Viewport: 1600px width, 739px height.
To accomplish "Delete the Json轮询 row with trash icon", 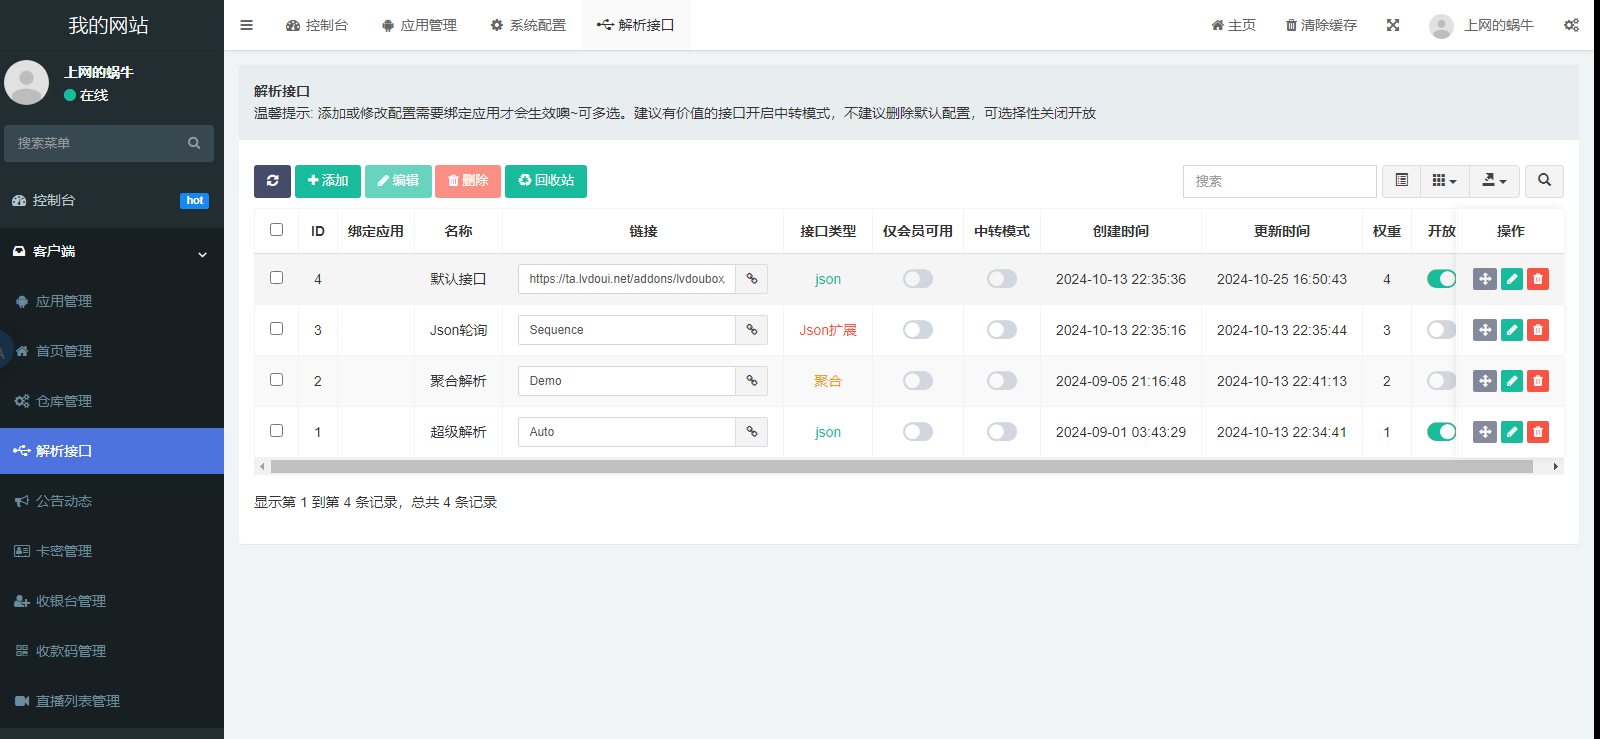I will (x=1538, y=330).
